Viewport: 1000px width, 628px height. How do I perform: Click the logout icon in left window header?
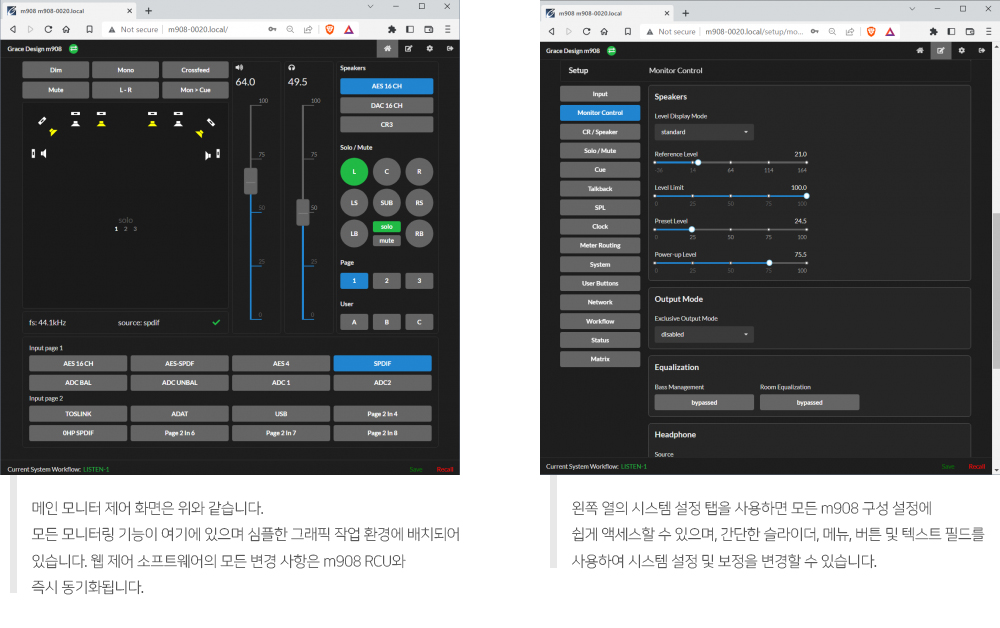[x=450, y=48]
